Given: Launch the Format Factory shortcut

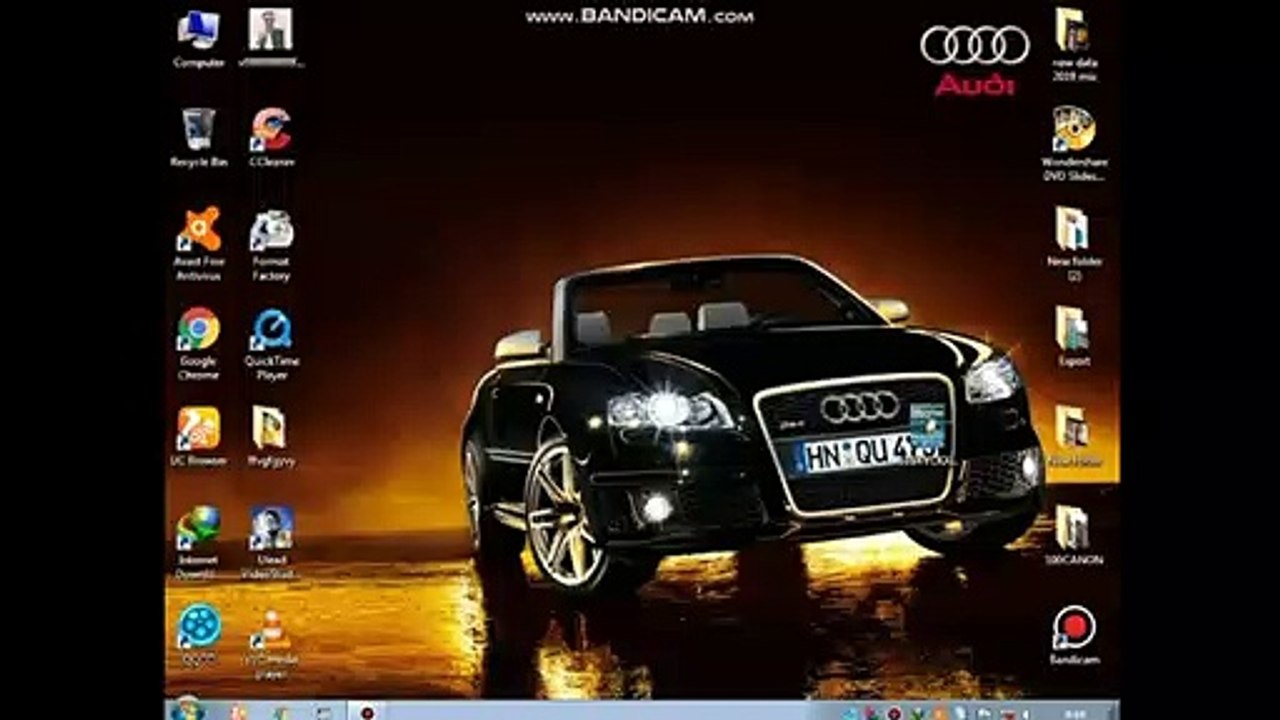Looking at the screenshot, I should pos(271,244).
